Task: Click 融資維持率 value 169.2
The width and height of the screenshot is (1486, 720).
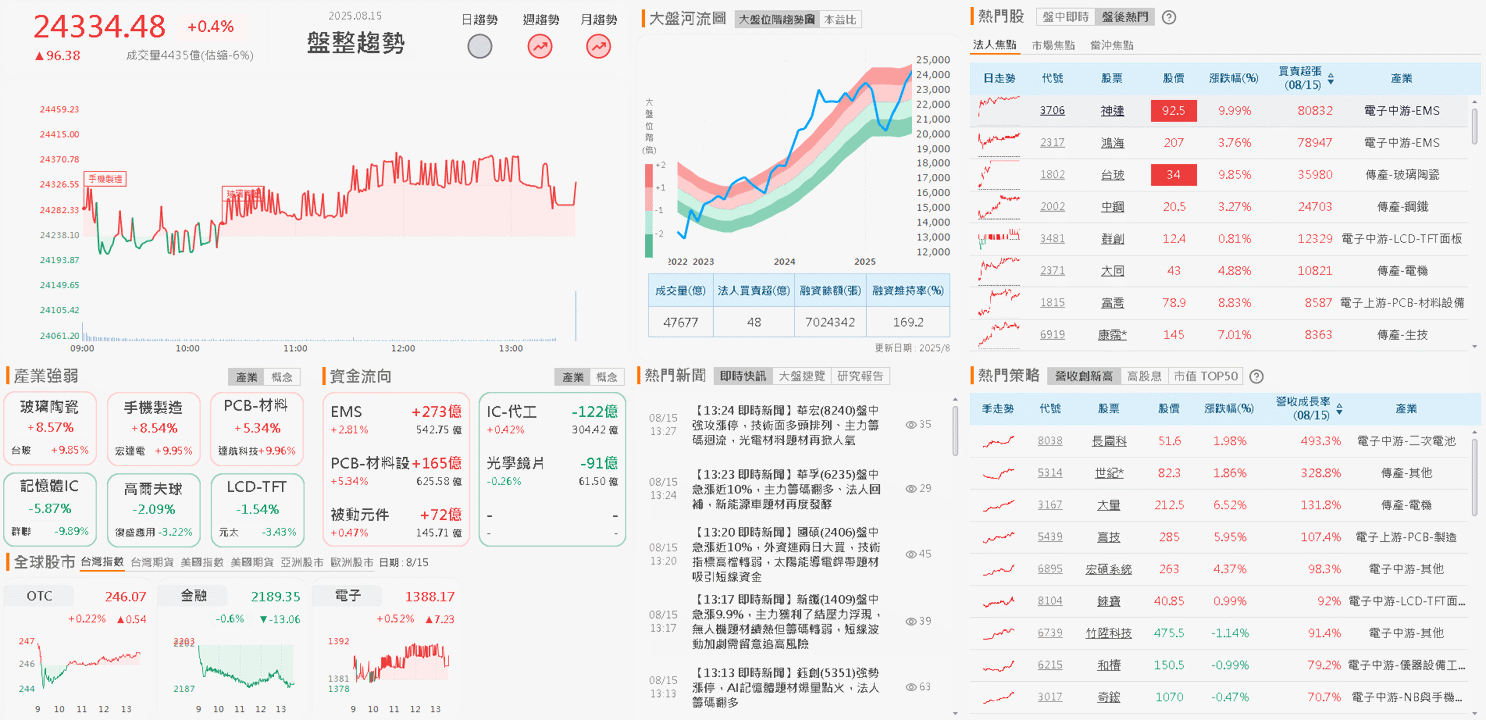Action: (x=908, y=323)
